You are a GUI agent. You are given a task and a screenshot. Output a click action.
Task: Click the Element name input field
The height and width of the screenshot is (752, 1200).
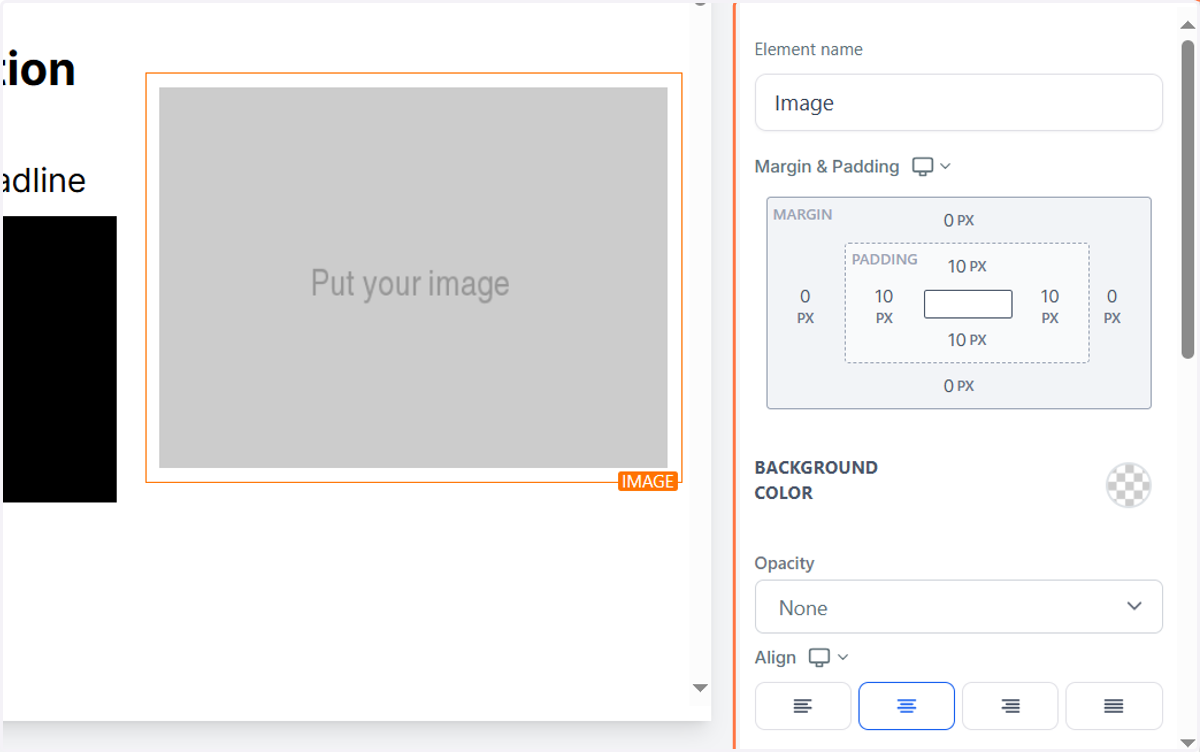[x=959, y=102]
